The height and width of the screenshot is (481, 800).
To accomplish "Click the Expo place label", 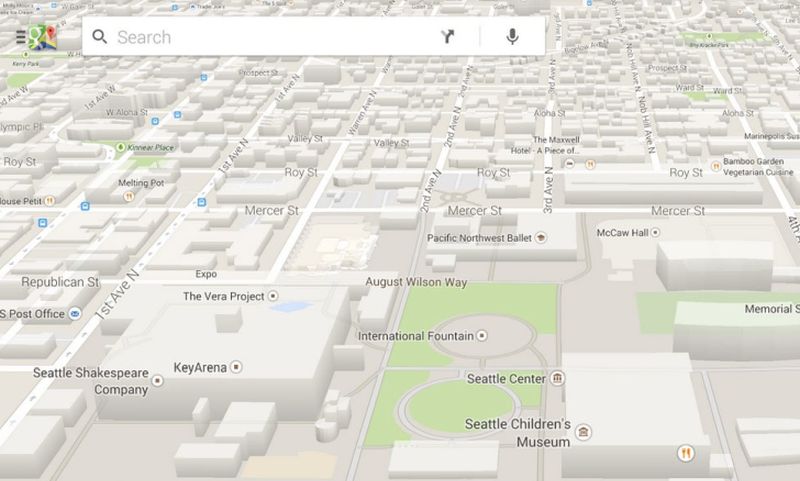I will 207,273.
